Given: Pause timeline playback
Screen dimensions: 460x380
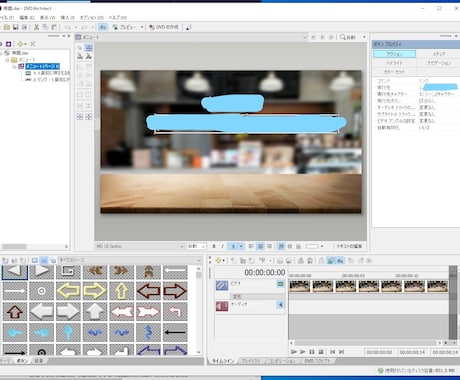Looking at the screenshot, I should (312, 352).
